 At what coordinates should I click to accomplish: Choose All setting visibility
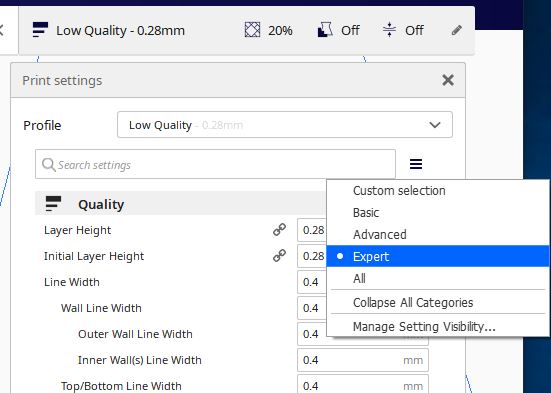(438, 278)
